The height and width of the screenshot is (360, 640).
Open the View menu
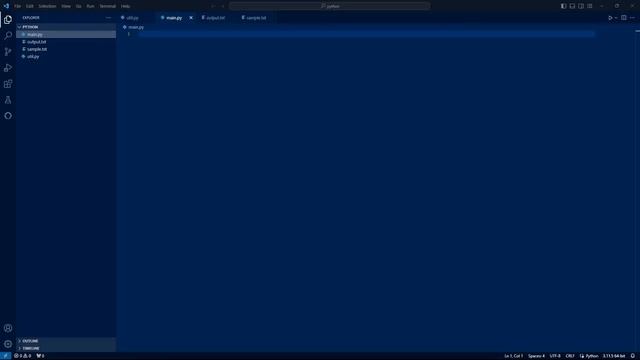(66, 6)
